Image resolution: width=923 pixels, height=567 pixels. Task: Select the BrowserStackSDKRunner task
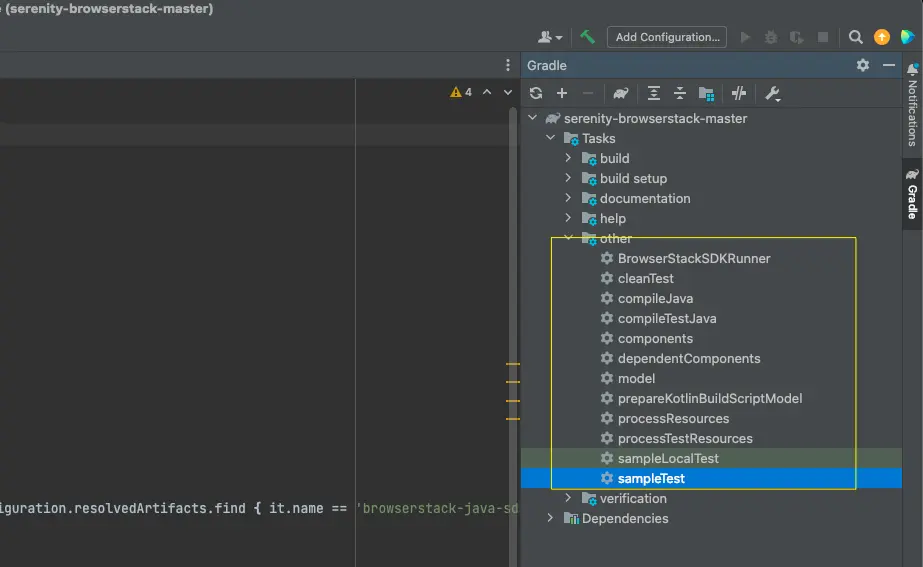(693, 258)
